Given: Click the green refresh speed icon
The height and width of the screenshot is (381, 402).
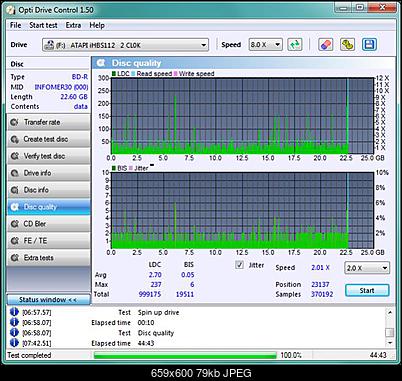Looking at the screenshot, I should (295, 45).
